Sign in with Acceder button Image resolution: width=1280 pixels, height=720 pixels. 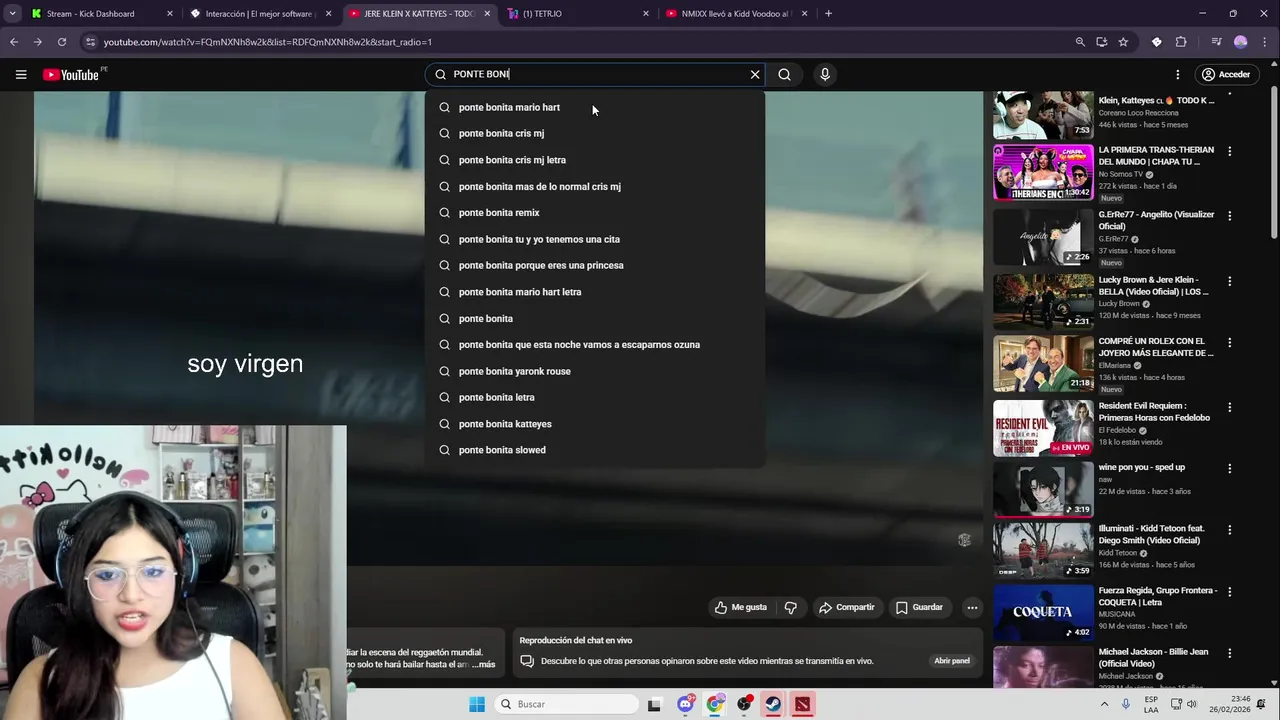tap(1226, 74)
